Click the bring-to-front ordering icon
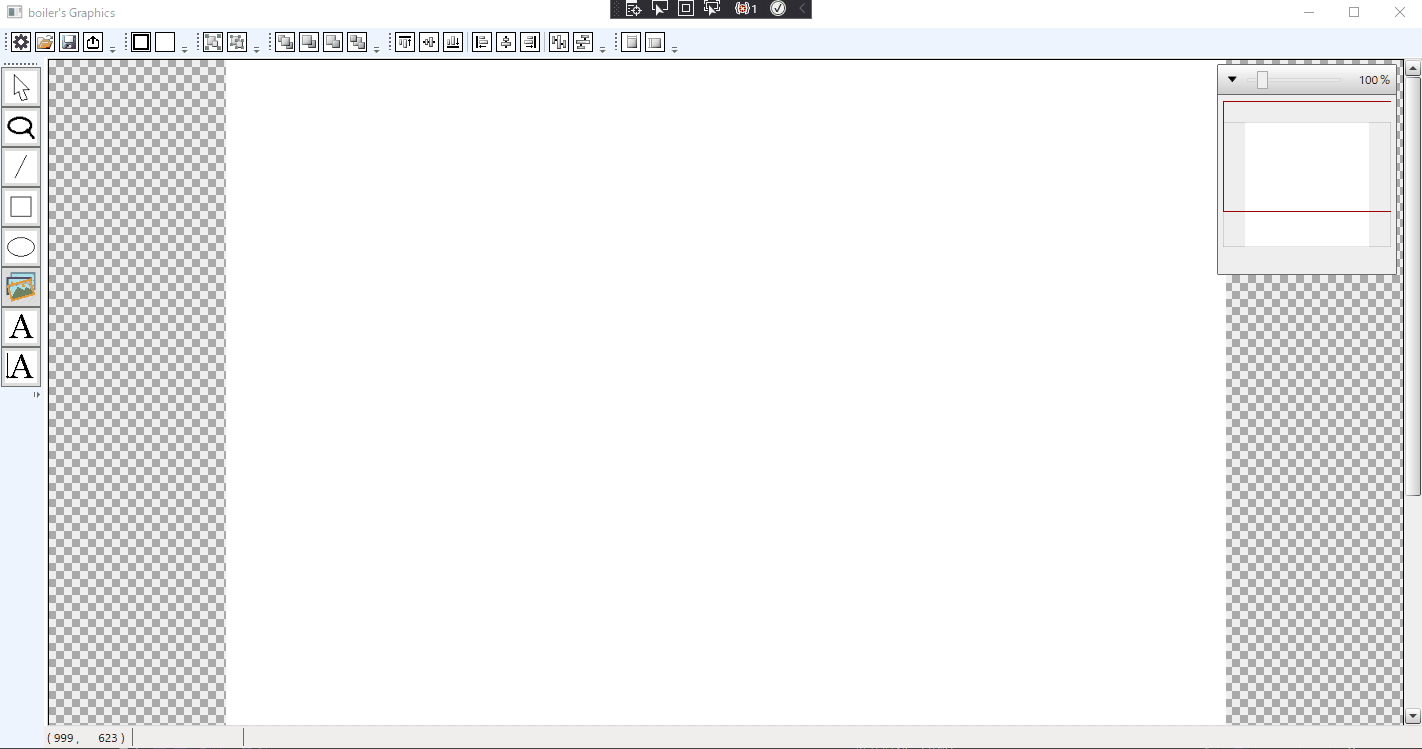 pos(284,42)
